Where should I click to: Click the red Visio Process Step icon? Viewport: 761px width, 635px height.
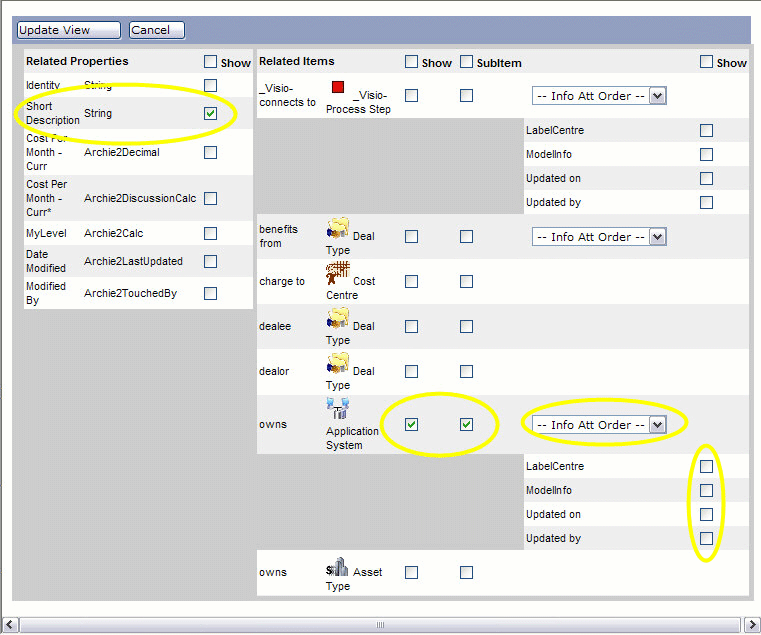coord(337,89)
